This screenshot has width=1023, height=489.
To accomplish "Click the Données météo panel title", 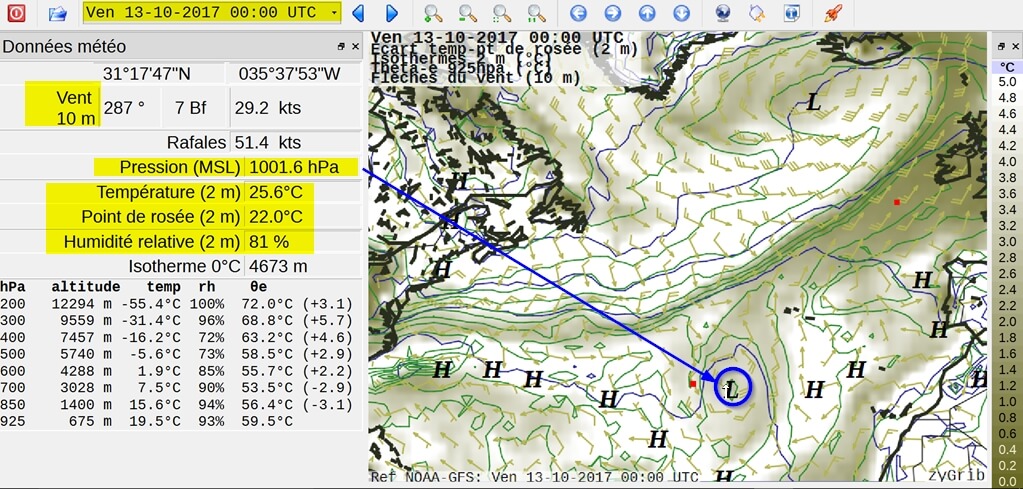I will coord(64,47).
